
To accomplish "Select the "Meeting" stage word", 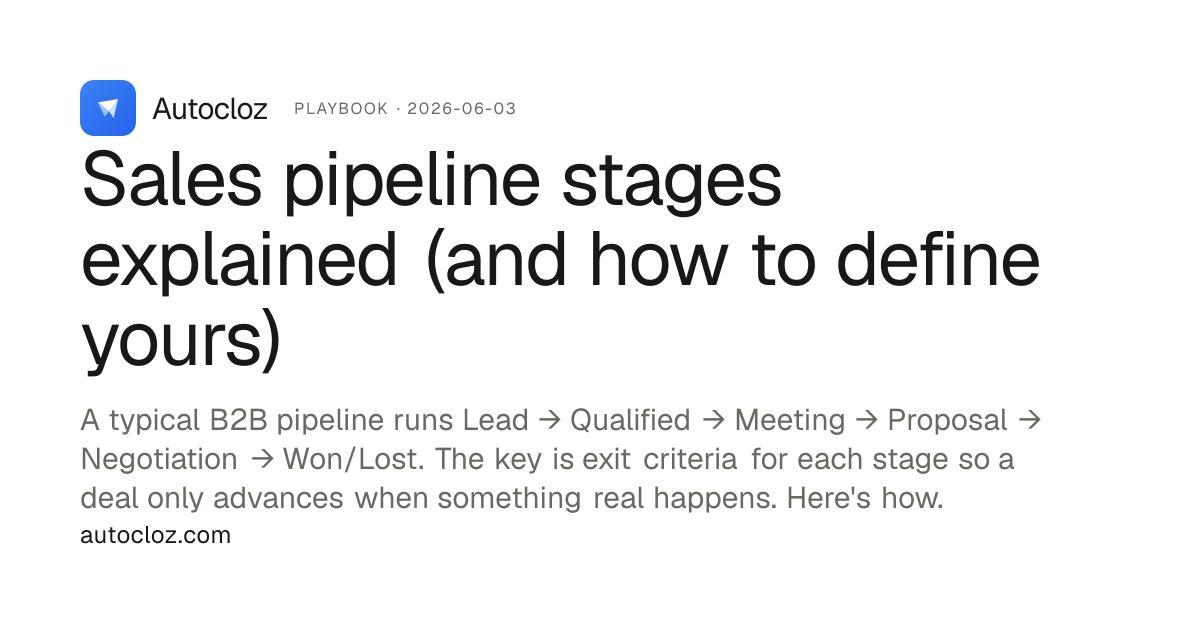I will [790, 421].
